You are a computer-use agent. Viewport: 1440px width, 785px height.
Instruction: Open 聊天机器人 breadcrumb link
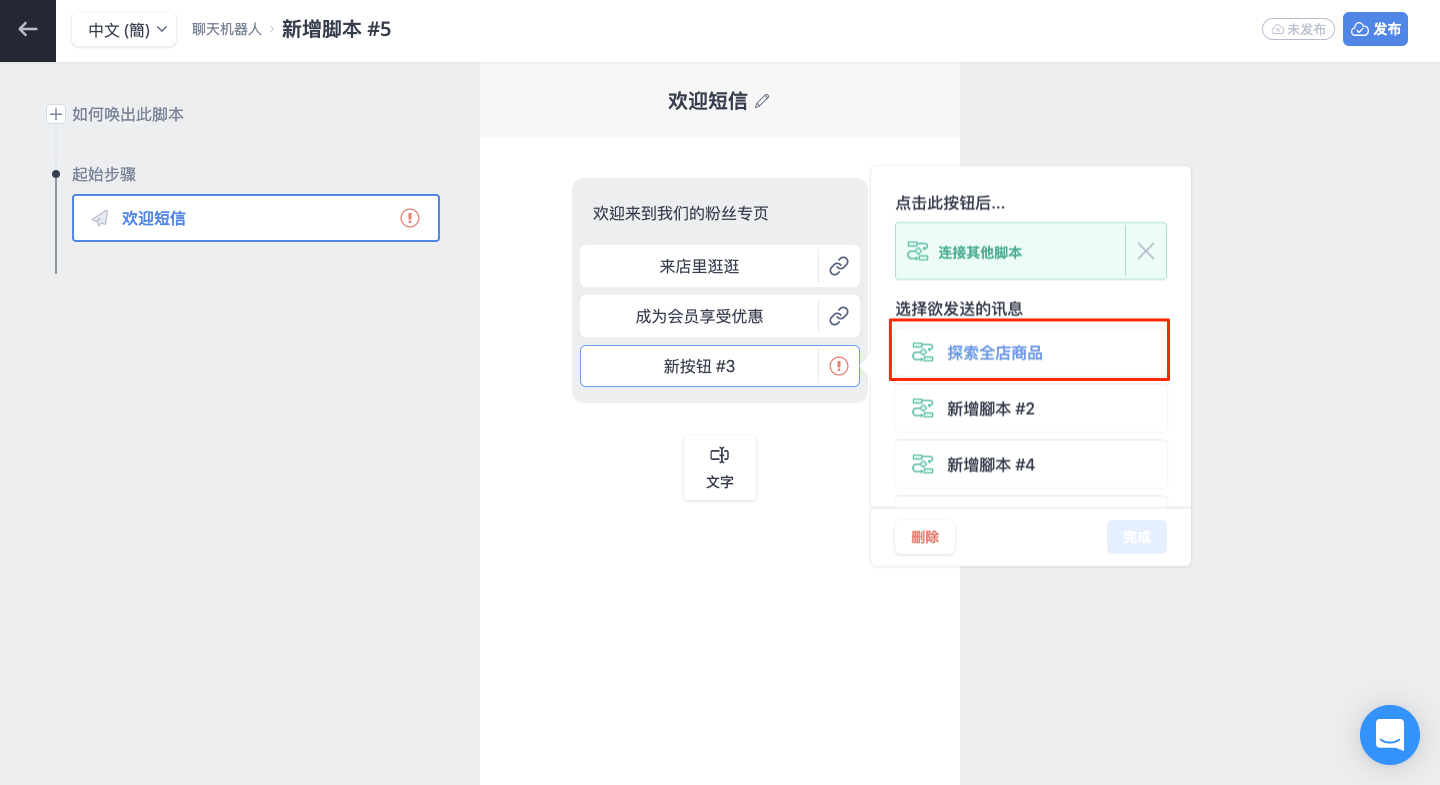point(227,29)
